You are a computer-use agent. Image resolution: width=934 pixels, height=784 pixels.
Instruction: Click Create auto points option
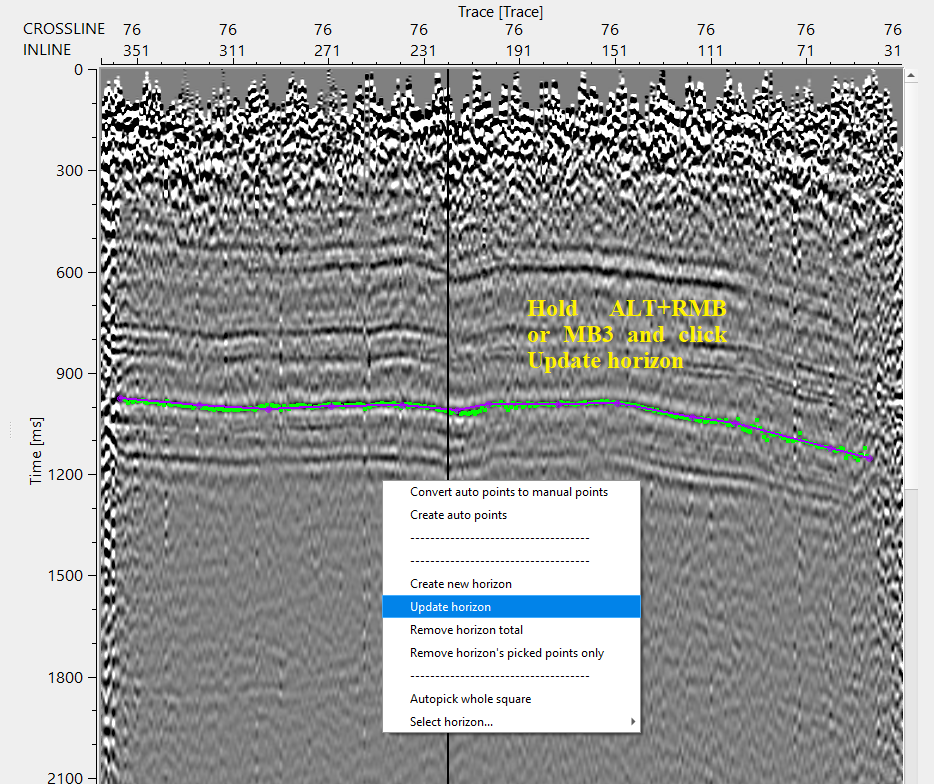458,515
